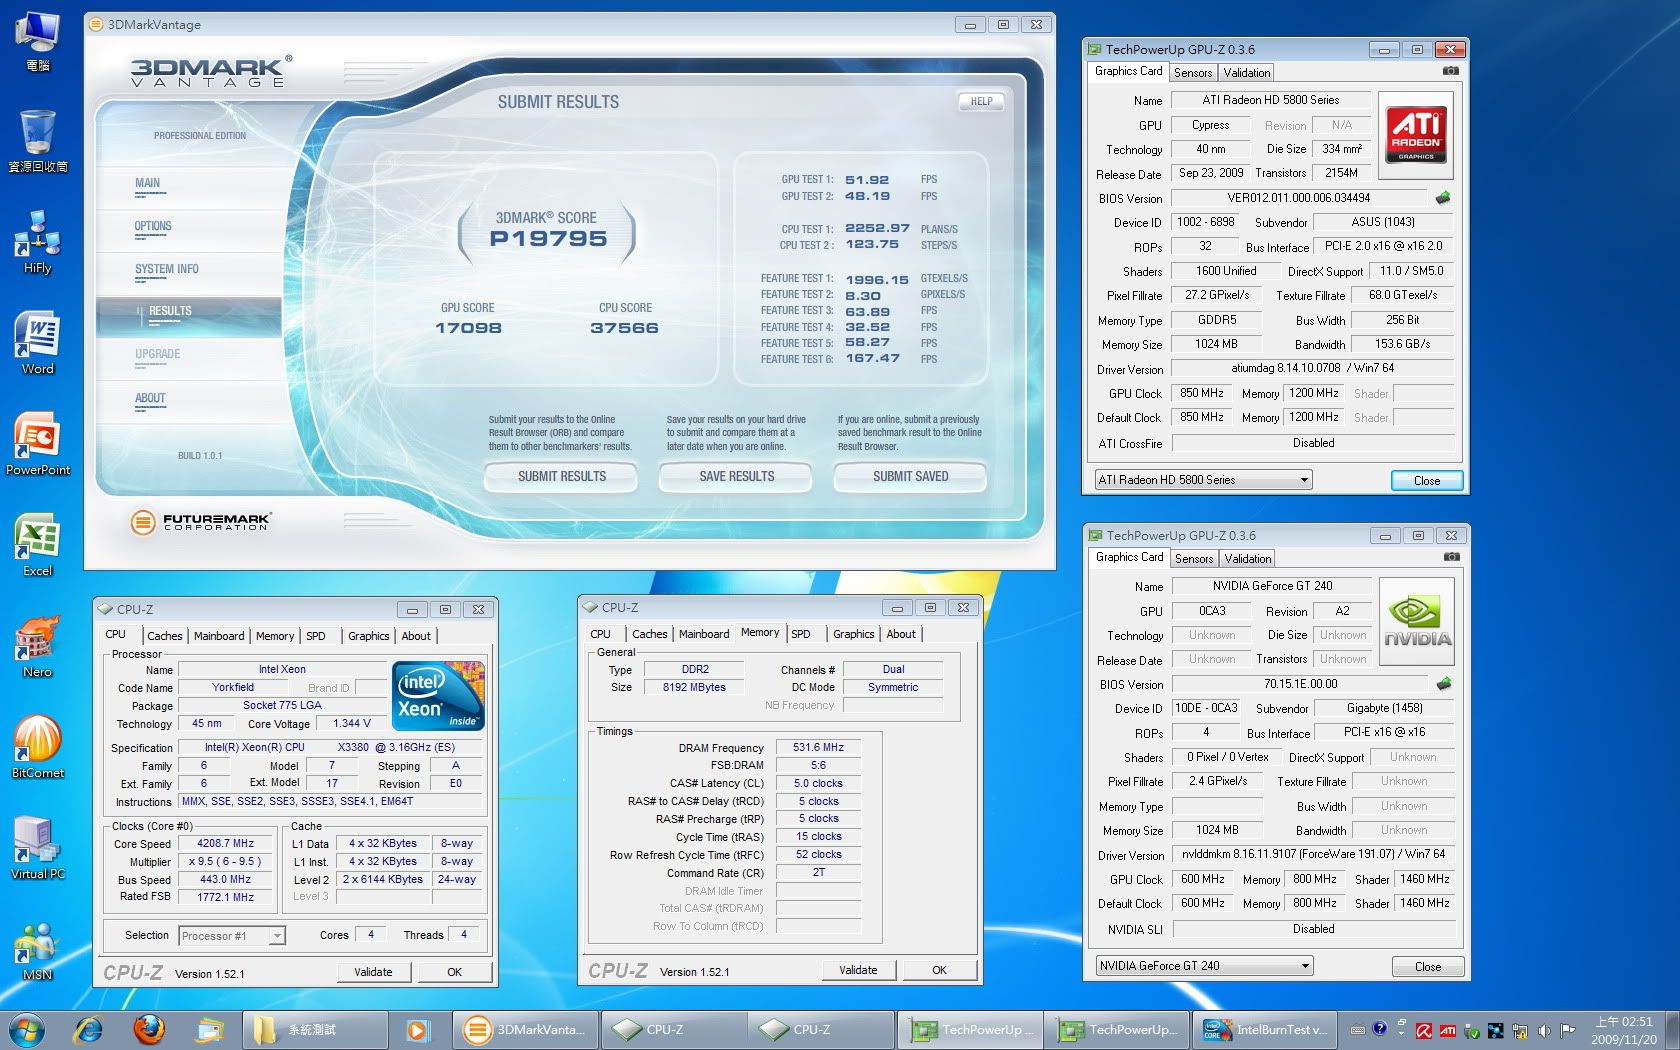Viewport: 1680px width, 1050px height.
Task: Switch to Mainboard tab in left CPU-Z window
Action: pyautogui.click(x=219, y=636)
